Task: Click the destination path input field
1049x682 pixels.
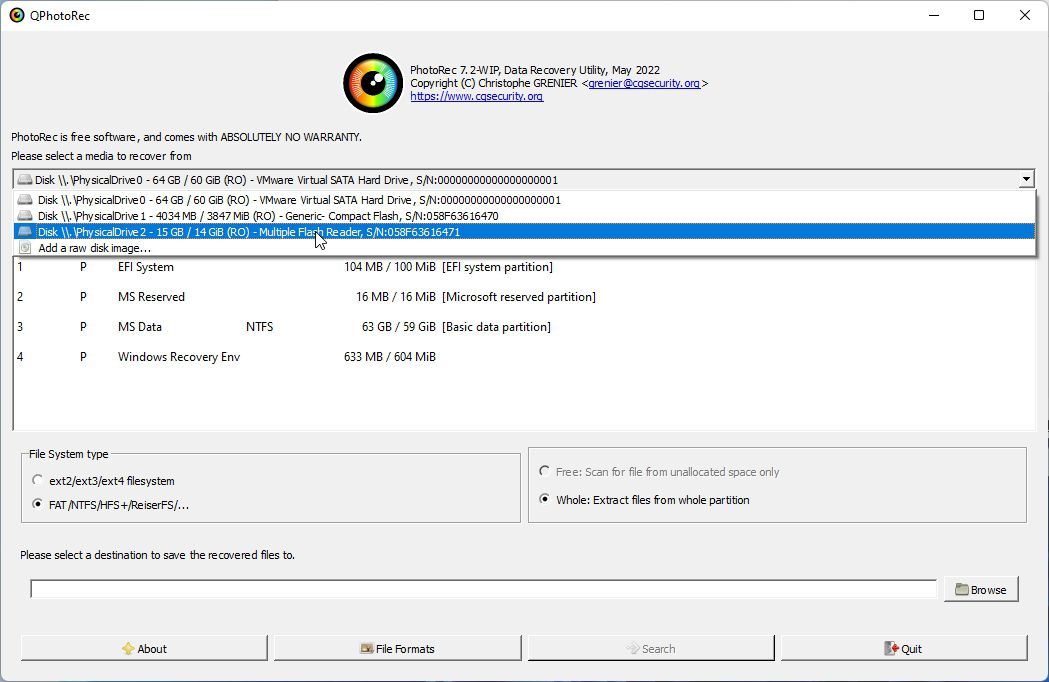Action: [x=483, y=589]
